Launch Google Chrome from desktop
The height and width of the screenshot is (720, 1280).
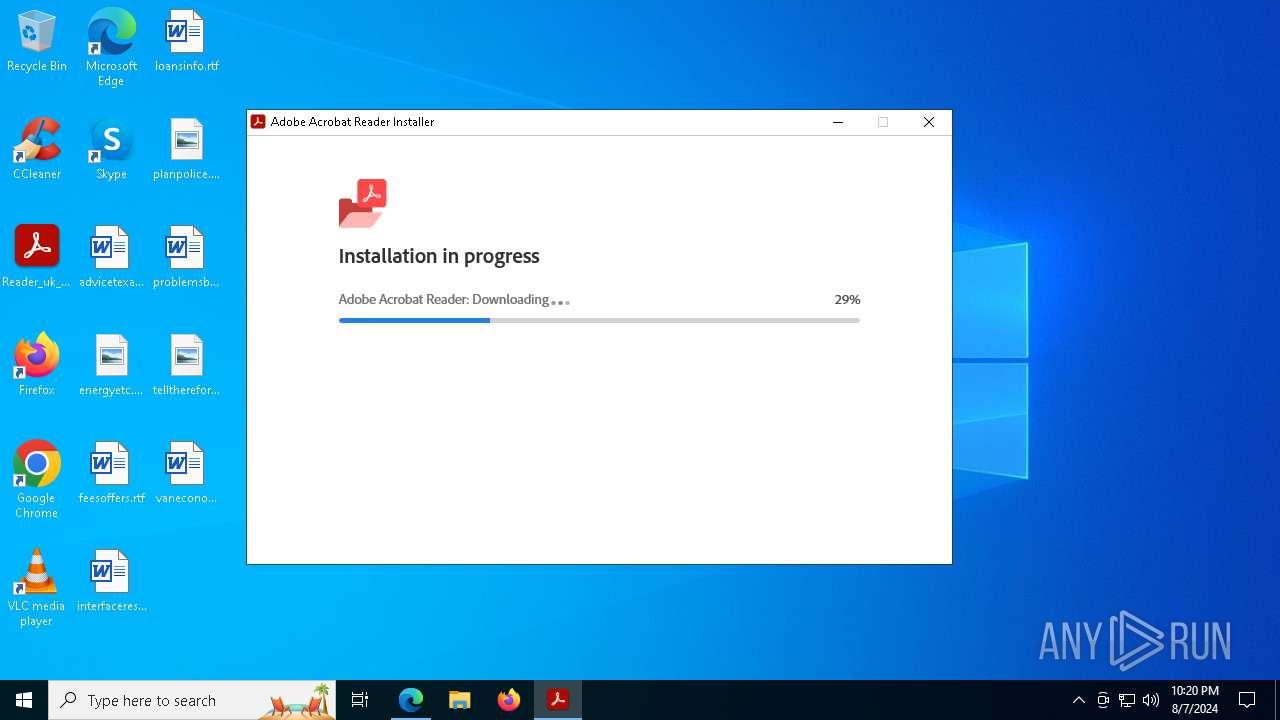click(x=37, y=480)
